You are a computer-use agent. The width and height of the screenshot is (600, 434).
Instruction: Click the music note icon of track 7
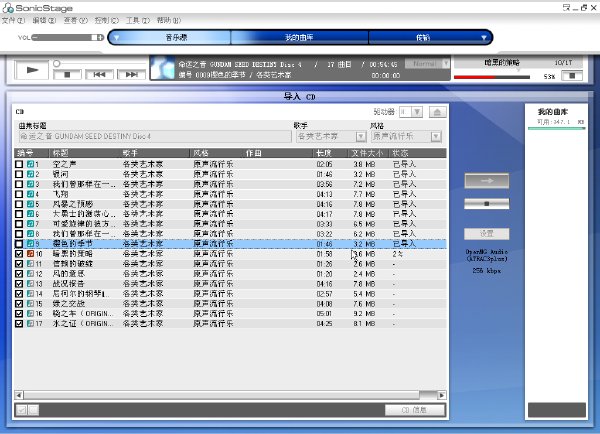pyautogui.click(x=31, y=224)
